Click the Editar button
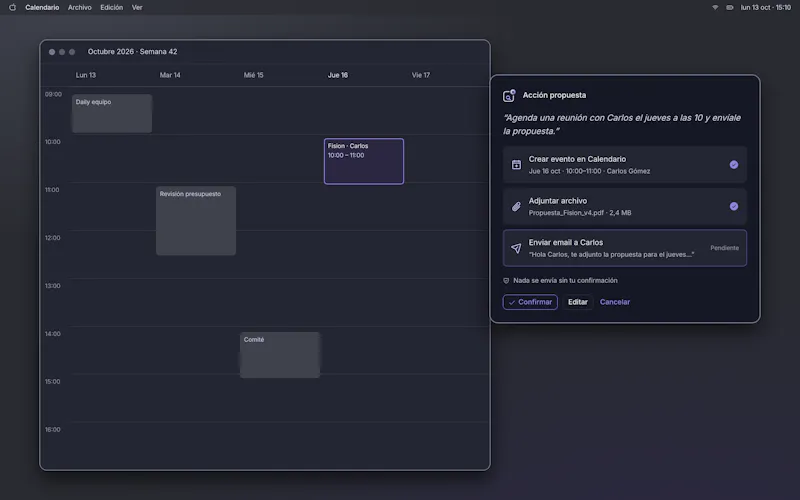The height and width of the screenshot is (500, 800). click(578, 302)
